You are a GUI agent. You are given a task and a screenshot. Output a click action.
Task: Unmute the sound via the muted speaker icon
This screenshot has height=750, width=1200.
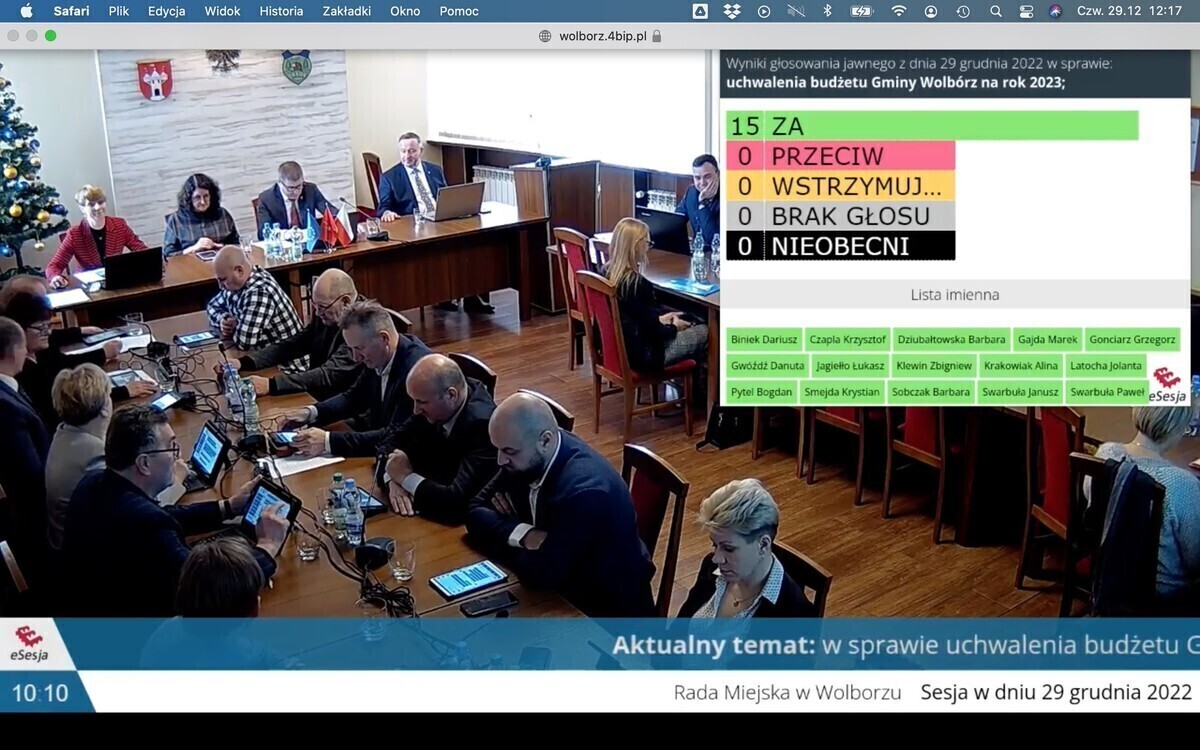click(795, 11)
